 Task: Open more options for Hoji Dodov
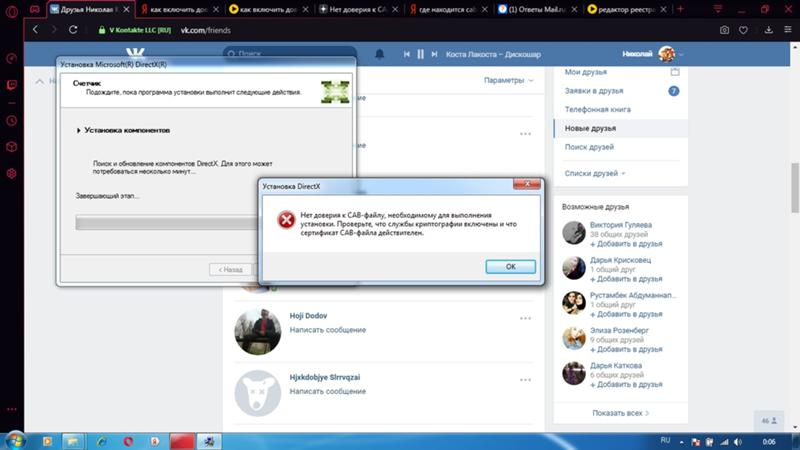point(525,318)
